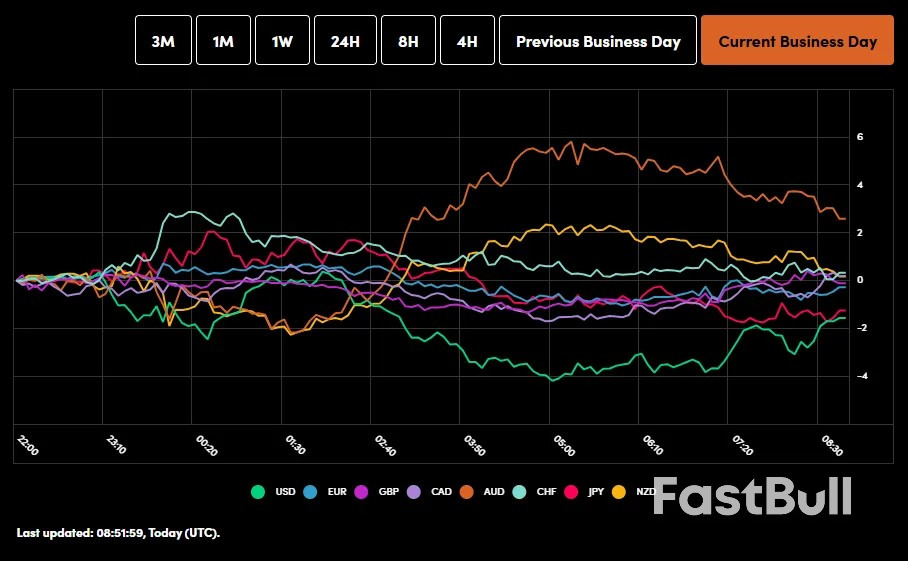Toggle the yellow NZD legend entry
The height and width of the screenshot is (561, 908).
tap(636, 492)
